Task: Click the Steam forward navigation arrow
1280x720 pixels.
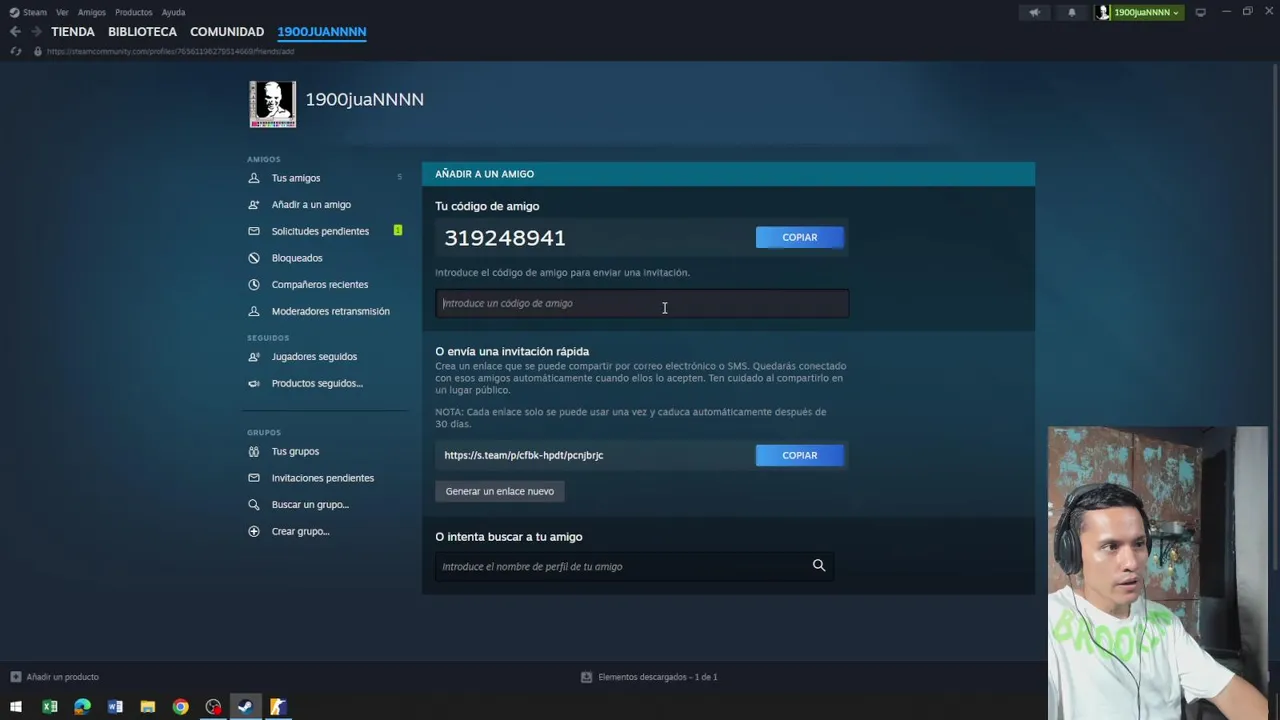Action: pos(36,32)
